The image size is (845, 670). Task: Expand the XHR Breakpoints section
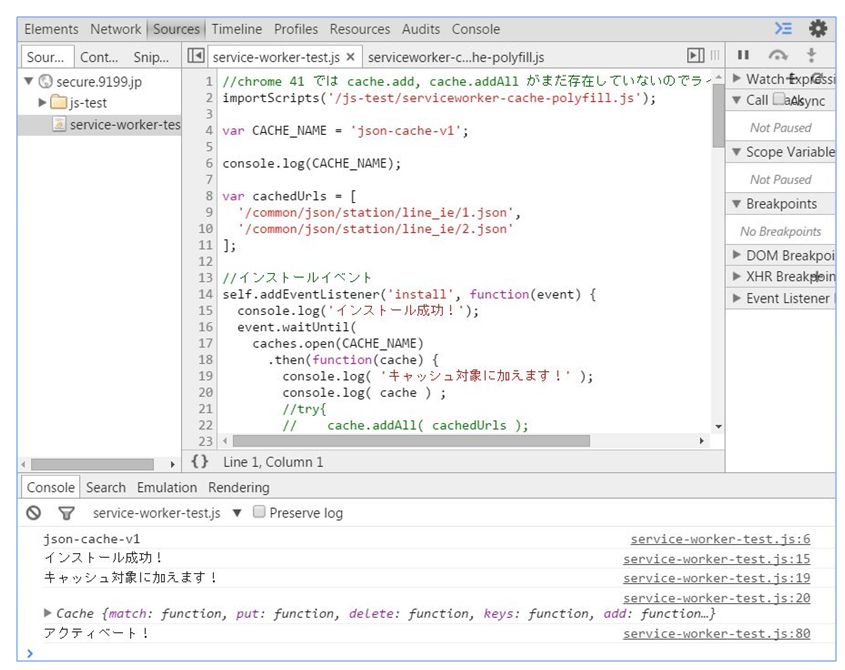(736, 277)
